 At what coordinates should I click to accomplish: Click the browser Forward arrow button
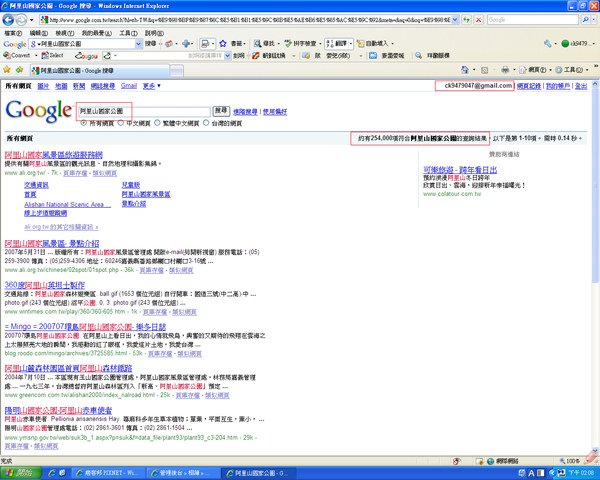pos(21,20)
